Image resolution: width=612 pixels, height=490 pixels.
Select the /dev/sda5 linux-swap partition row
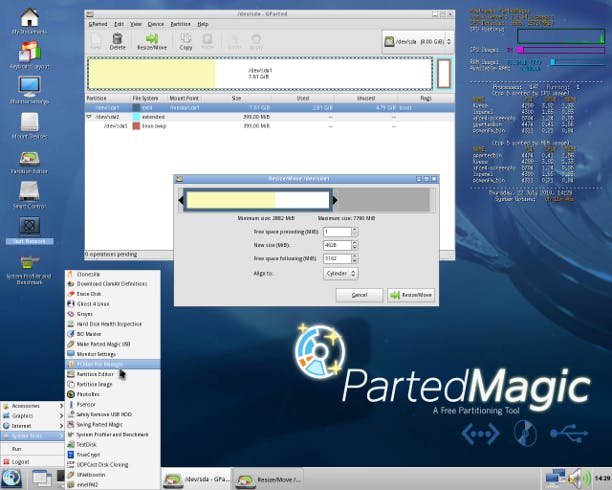[270, 126]
